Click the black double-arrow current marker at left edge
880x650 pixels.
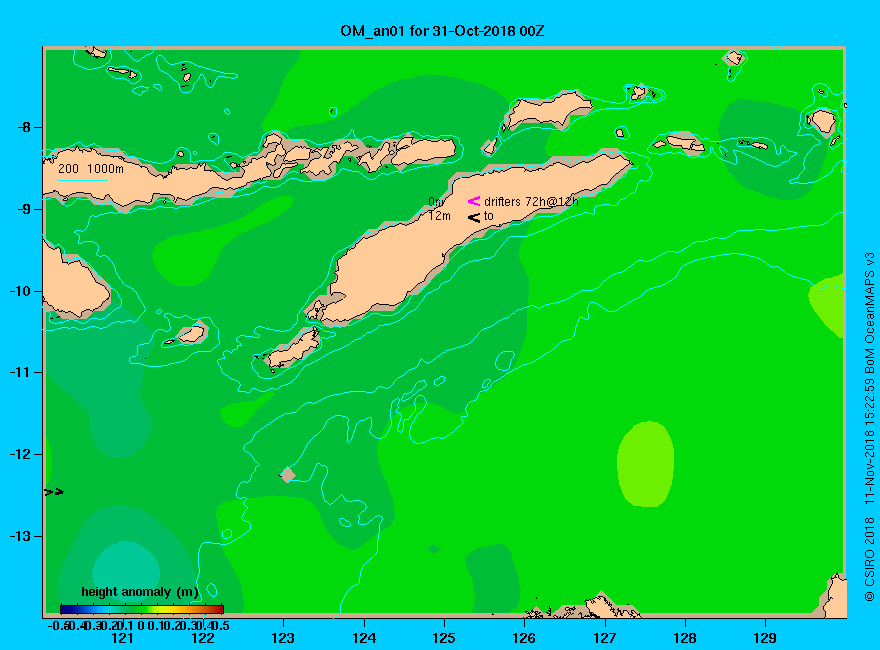pyautogui.click(x=54, y=492)
